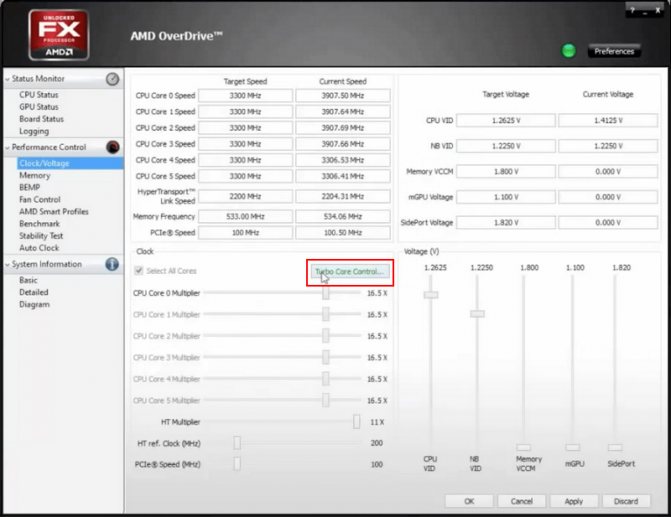
Task: Click CPU Core 0 current speed 3907.50 MHz
Action: pos(343,95)
